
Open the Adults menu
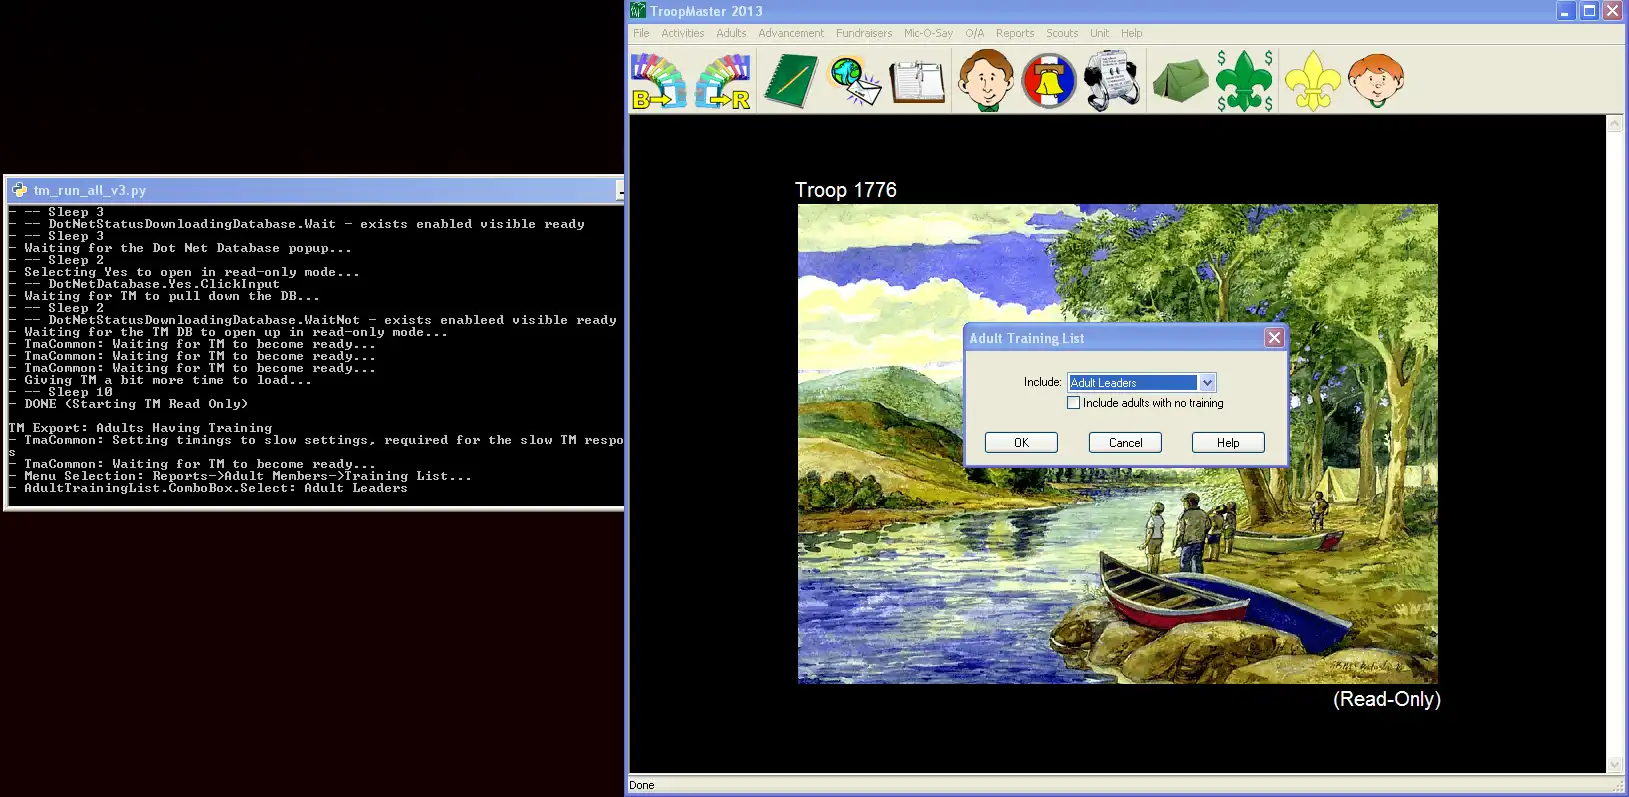(731, 33)
